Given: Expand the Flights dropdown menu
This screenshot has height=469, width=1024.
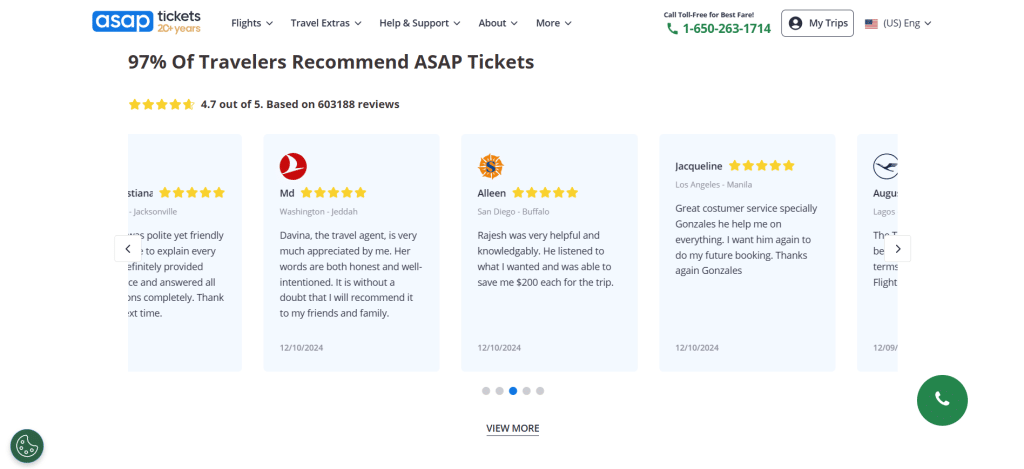Looking at the screenshot, I should [252, 23].
